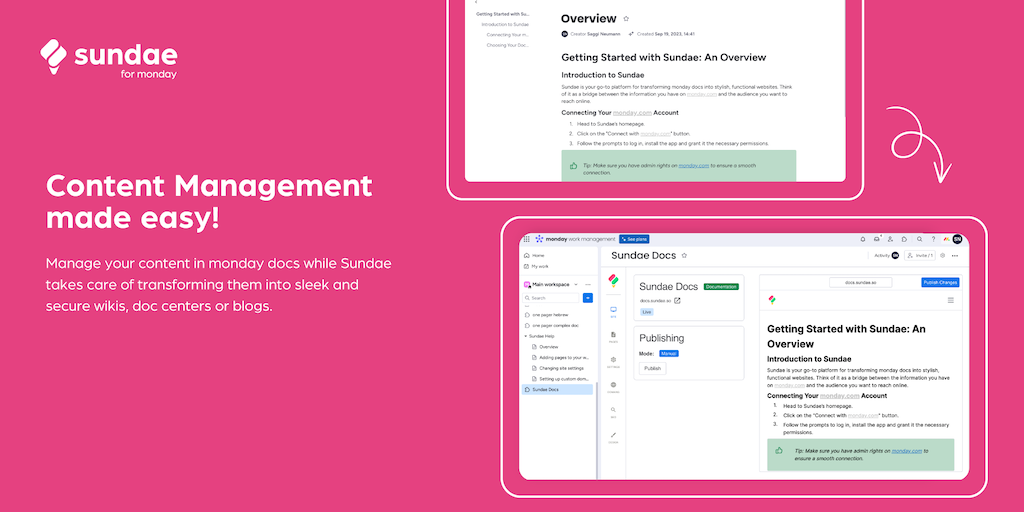Open the Domains globe icon
1024x512 pixels.
click(x=613, y=387)
